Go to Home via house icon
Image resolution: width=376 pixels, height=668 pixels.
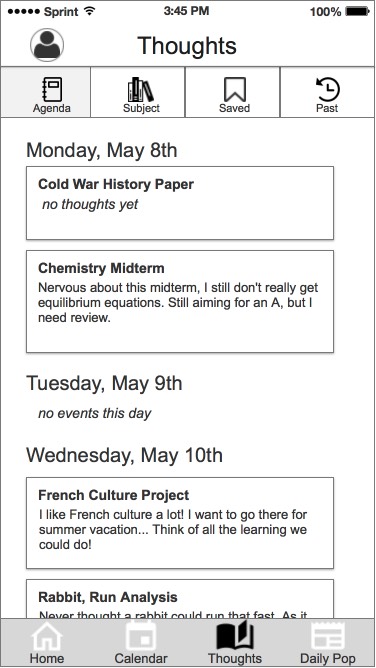(x=47, y=636)
